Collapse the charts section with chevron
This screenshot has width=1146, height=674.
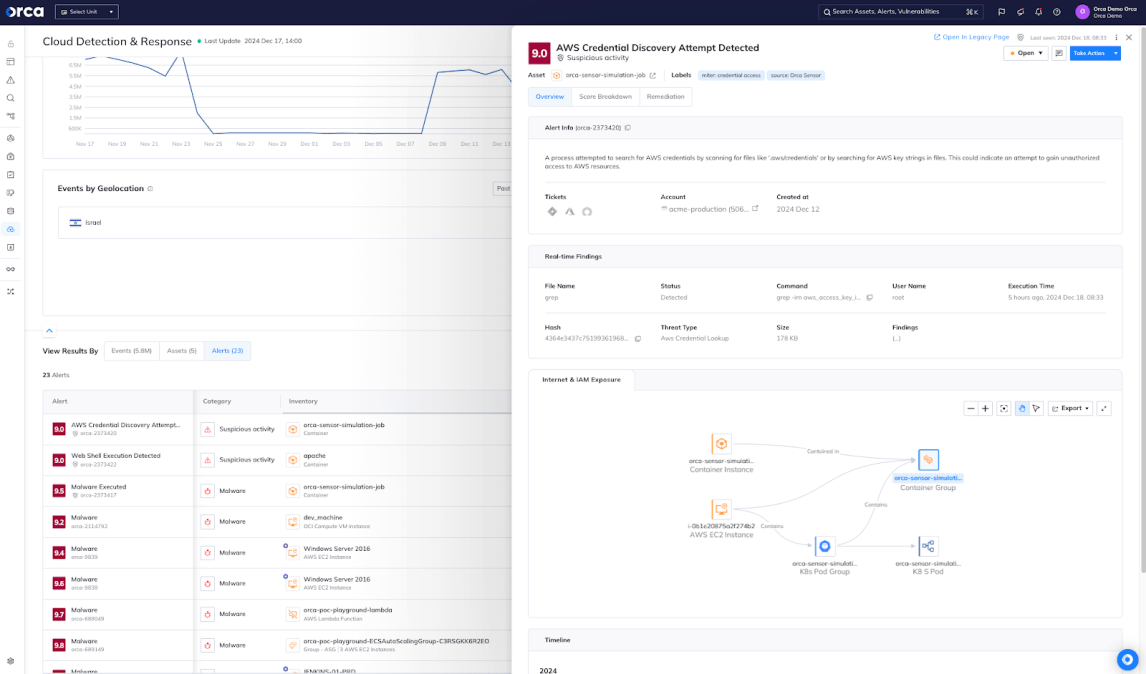49,330
